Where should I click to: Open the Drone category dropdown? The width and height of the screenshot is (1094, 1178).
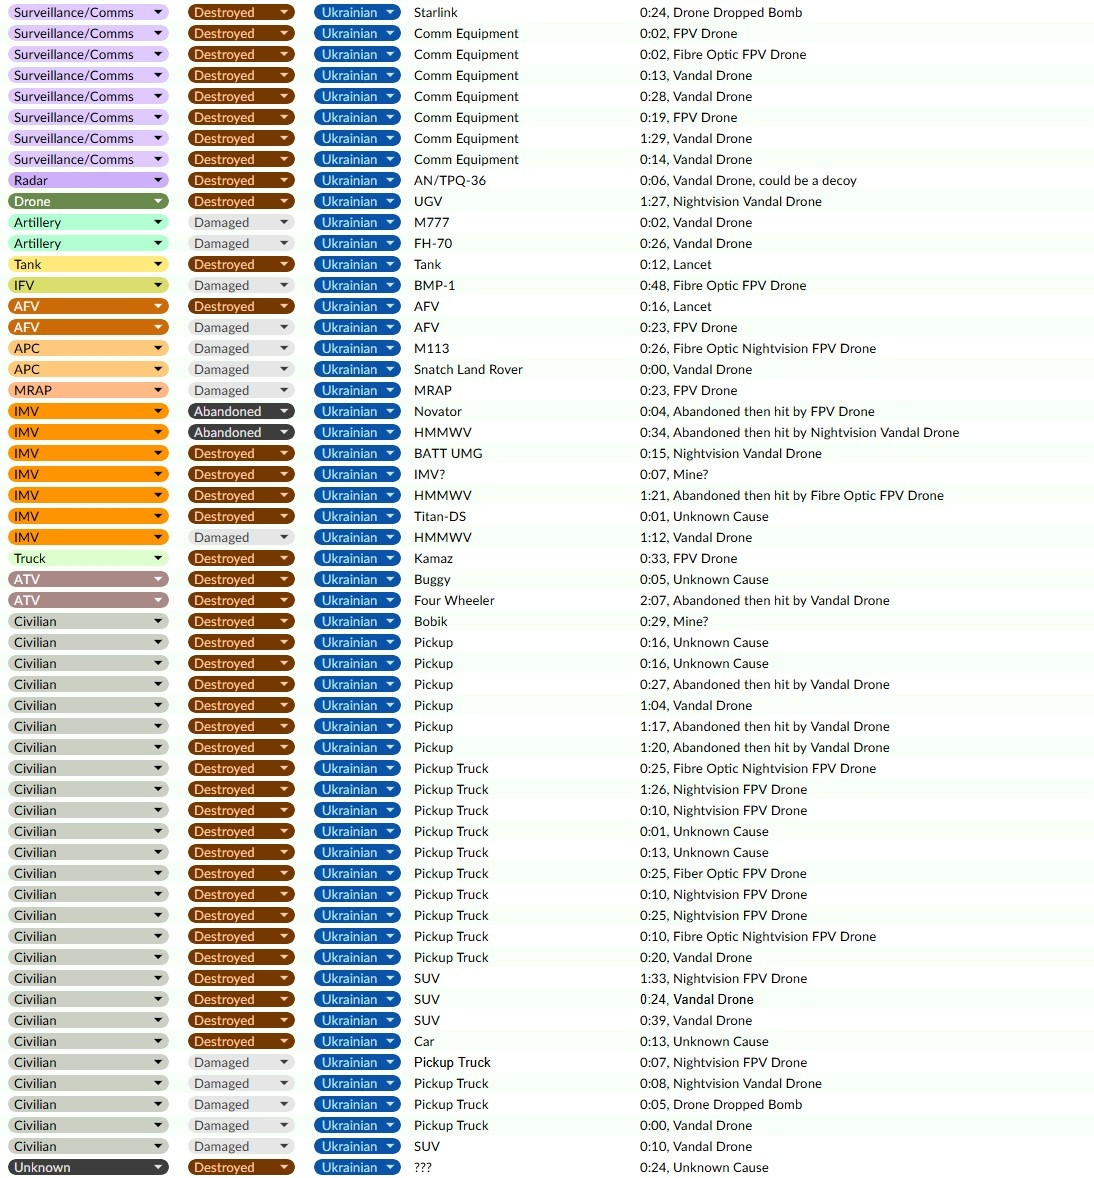(88, 201)
